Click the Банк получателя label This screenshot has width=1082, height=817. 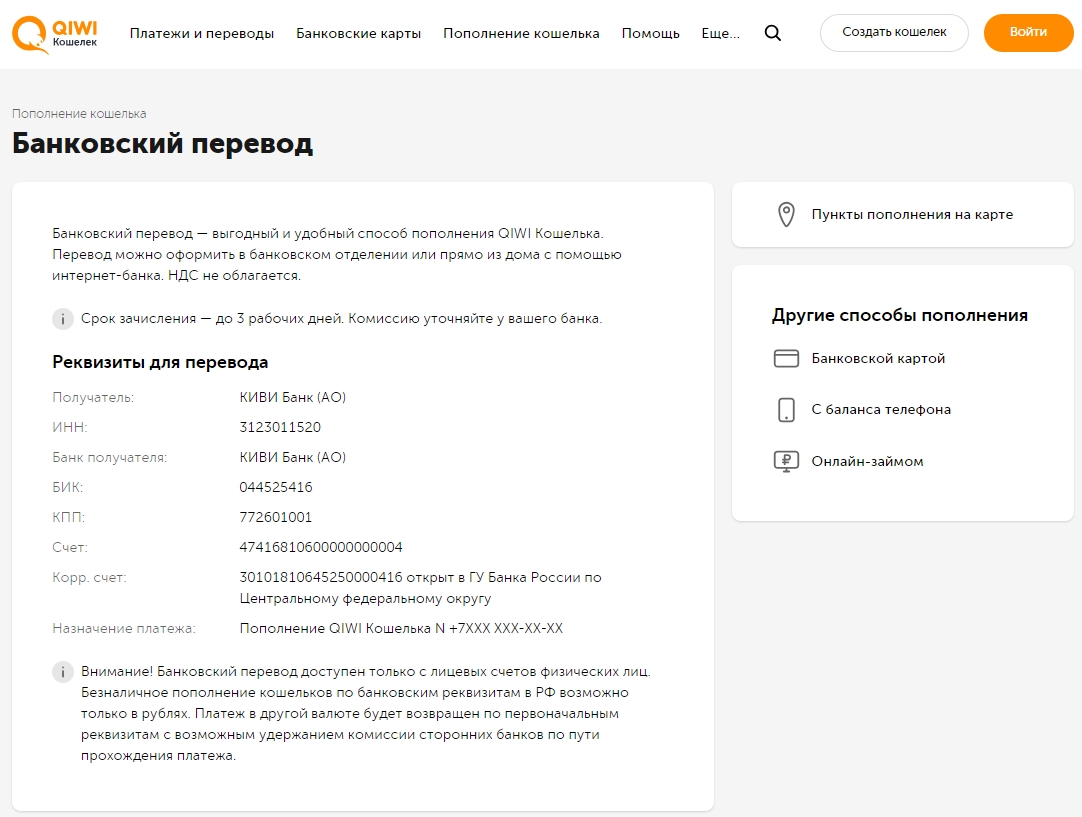click(x=110, y=457)
